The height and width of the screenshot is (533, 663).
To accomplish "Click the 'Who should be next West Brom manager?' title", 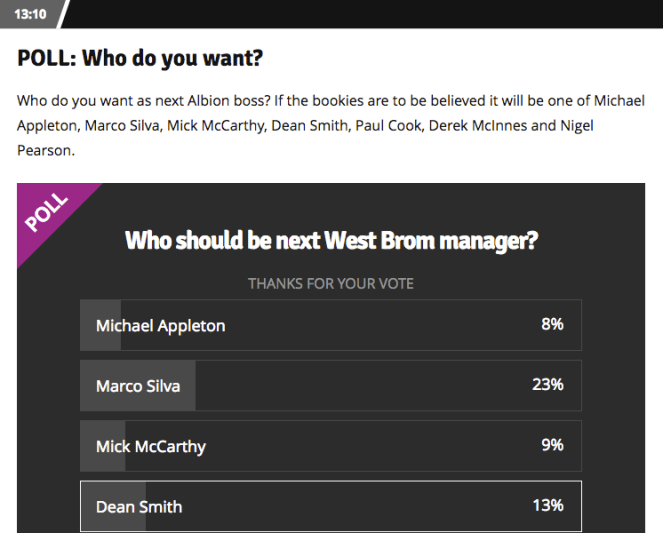I will (x=331, y=241).
